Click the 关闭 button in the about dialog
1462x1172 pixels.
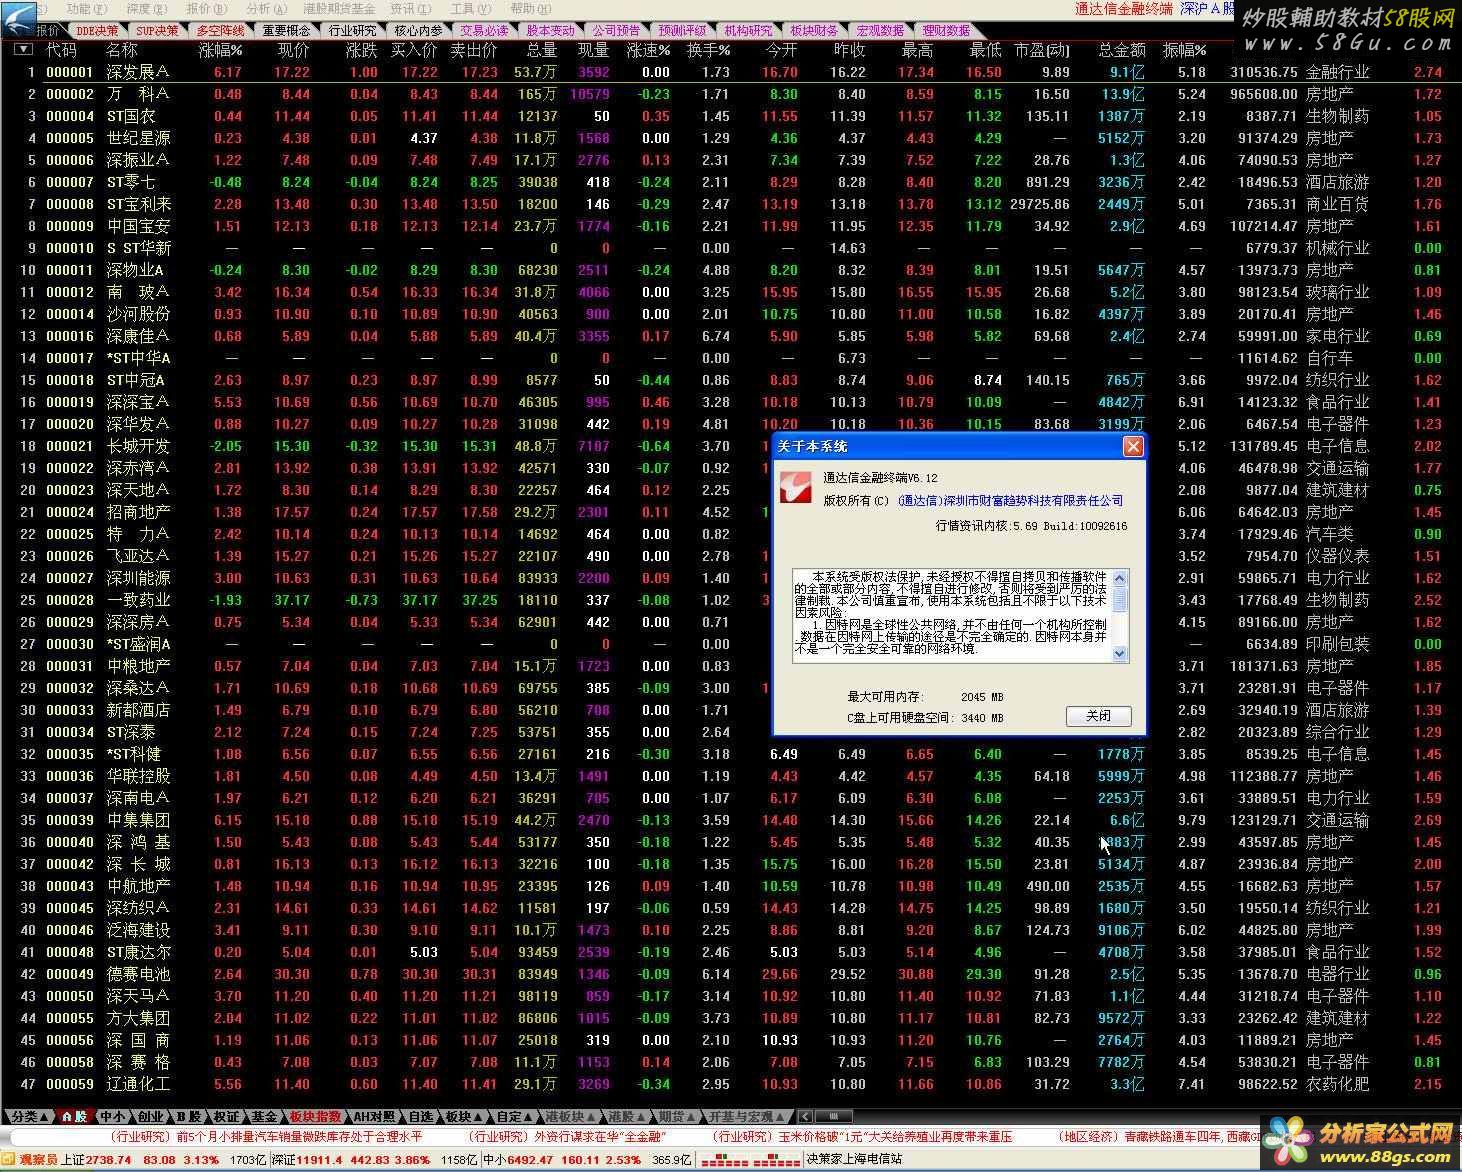[x=1098, y=715]
